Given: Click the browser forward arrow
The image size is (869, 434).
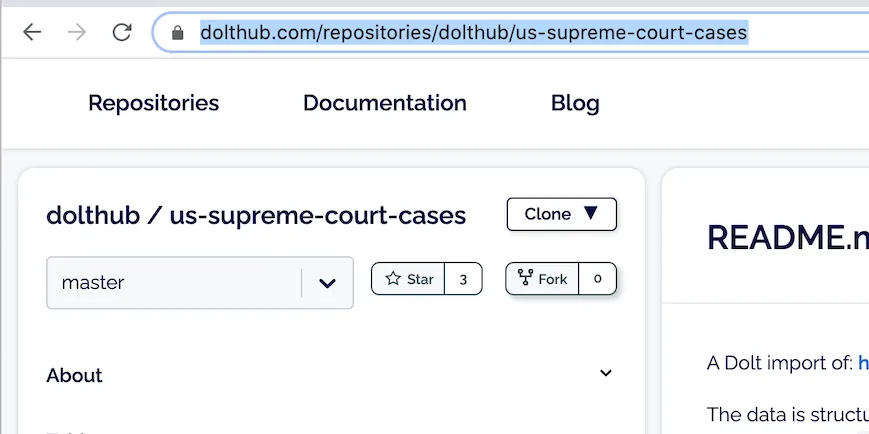Looking at the screenshot, I should [x=77, y=32].
